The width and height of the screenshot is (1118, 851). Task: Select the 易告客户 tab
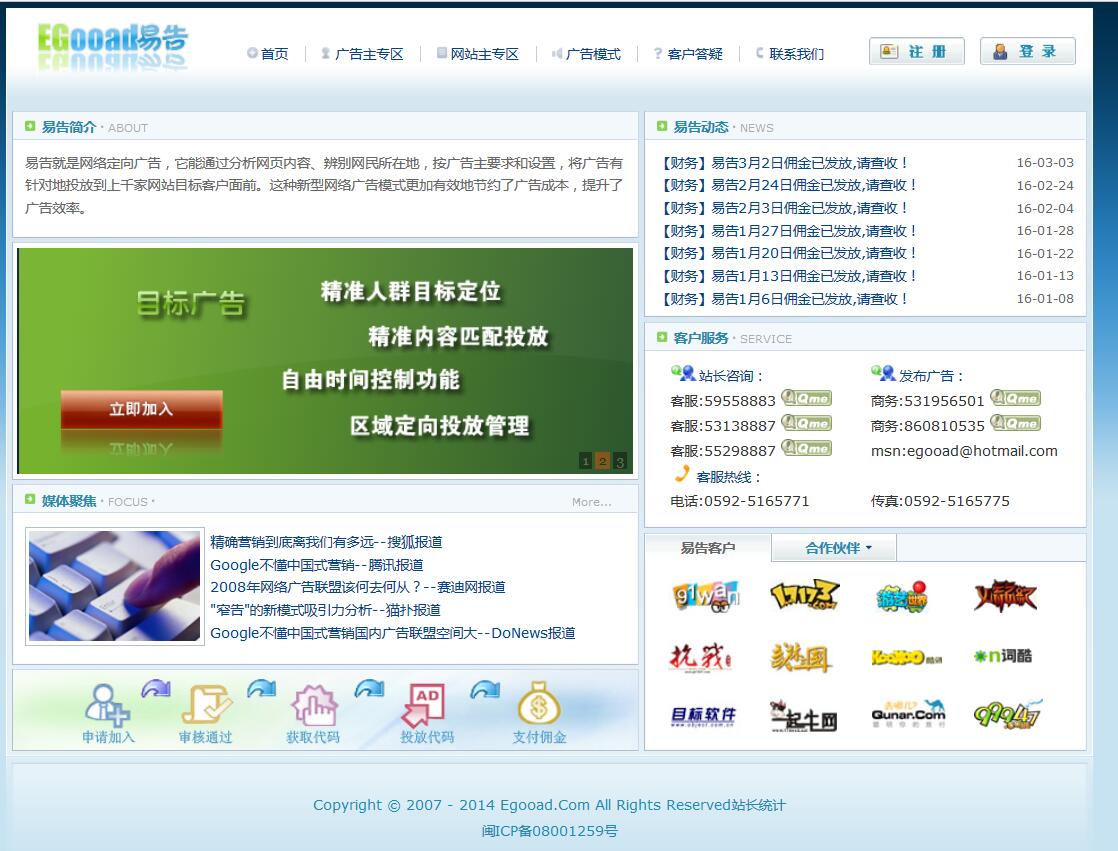(x=708, y=548)
